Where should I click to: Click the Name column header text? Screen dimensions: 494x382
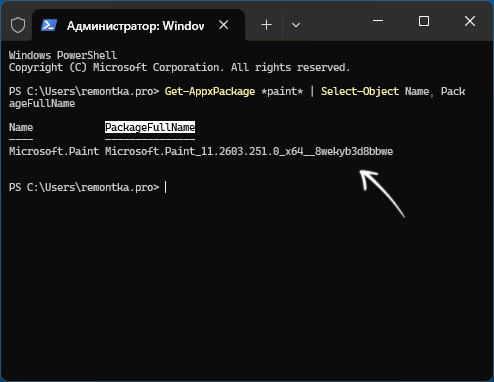21,127
